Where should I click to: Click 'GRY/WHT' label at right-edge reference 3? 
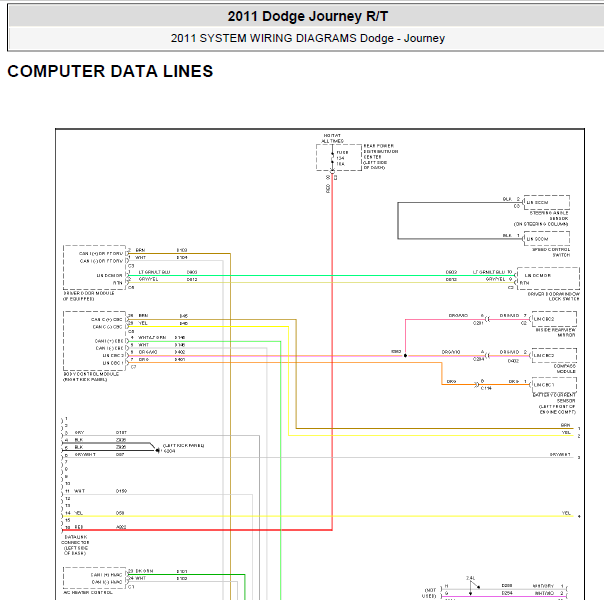click(x=560, y=454)
